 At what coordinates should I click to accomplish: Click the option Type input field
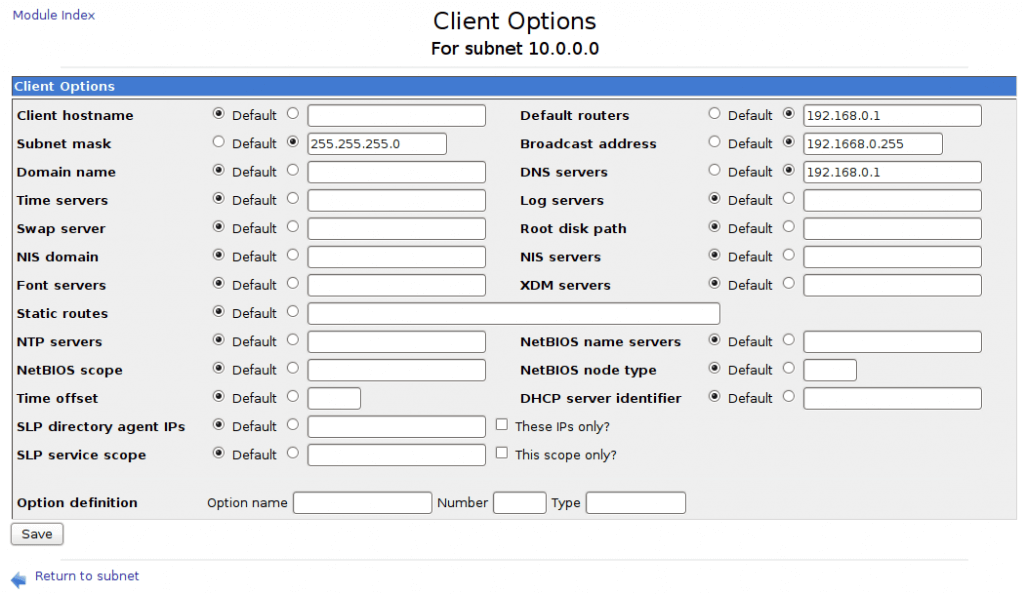point(635,503)
